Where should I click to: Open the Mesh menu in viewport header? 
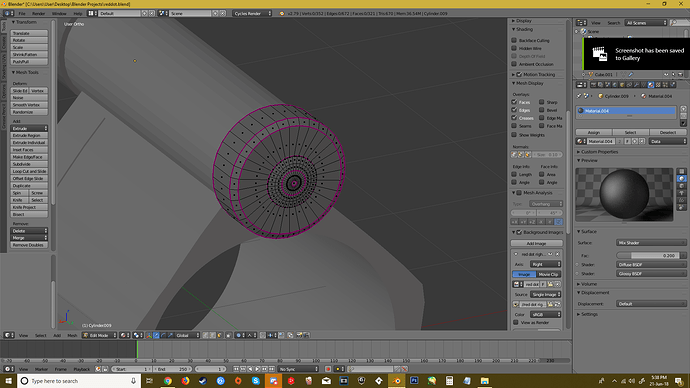tap(72, 335)
